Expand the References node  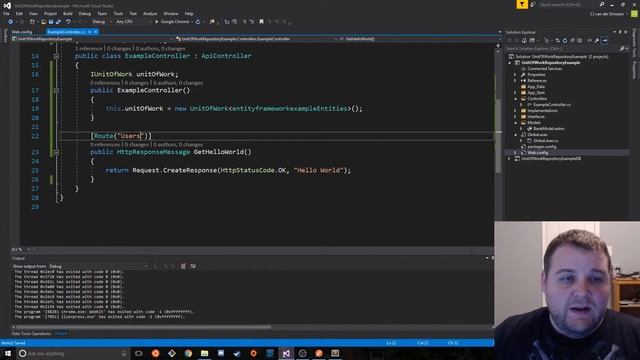coord(516,81)
